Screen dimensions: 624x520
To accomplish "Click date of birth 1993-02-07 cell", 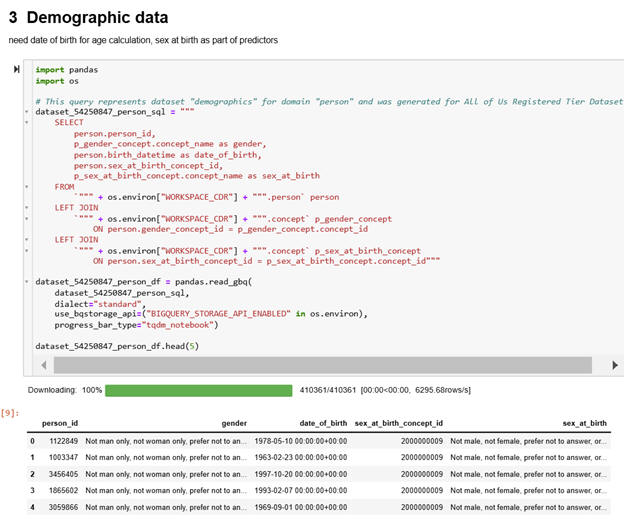I will pyautogui.click(x=301, y=491).
